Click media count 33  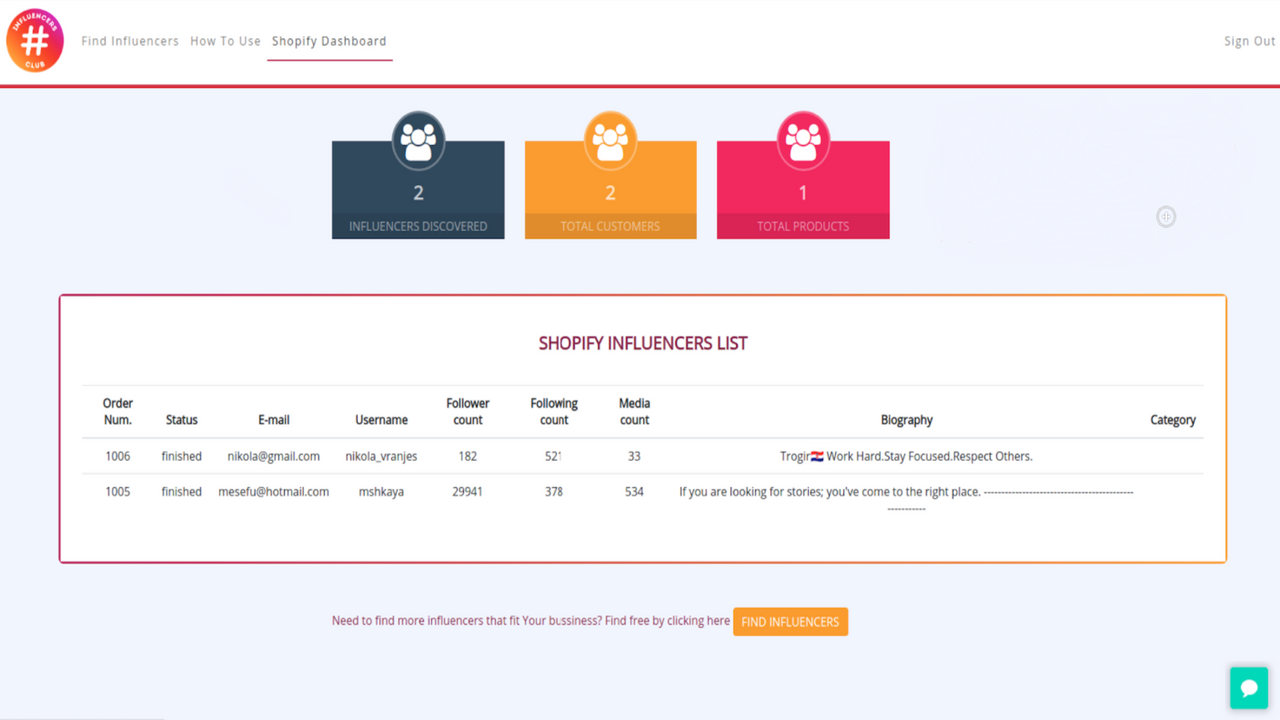coord(634,456)
